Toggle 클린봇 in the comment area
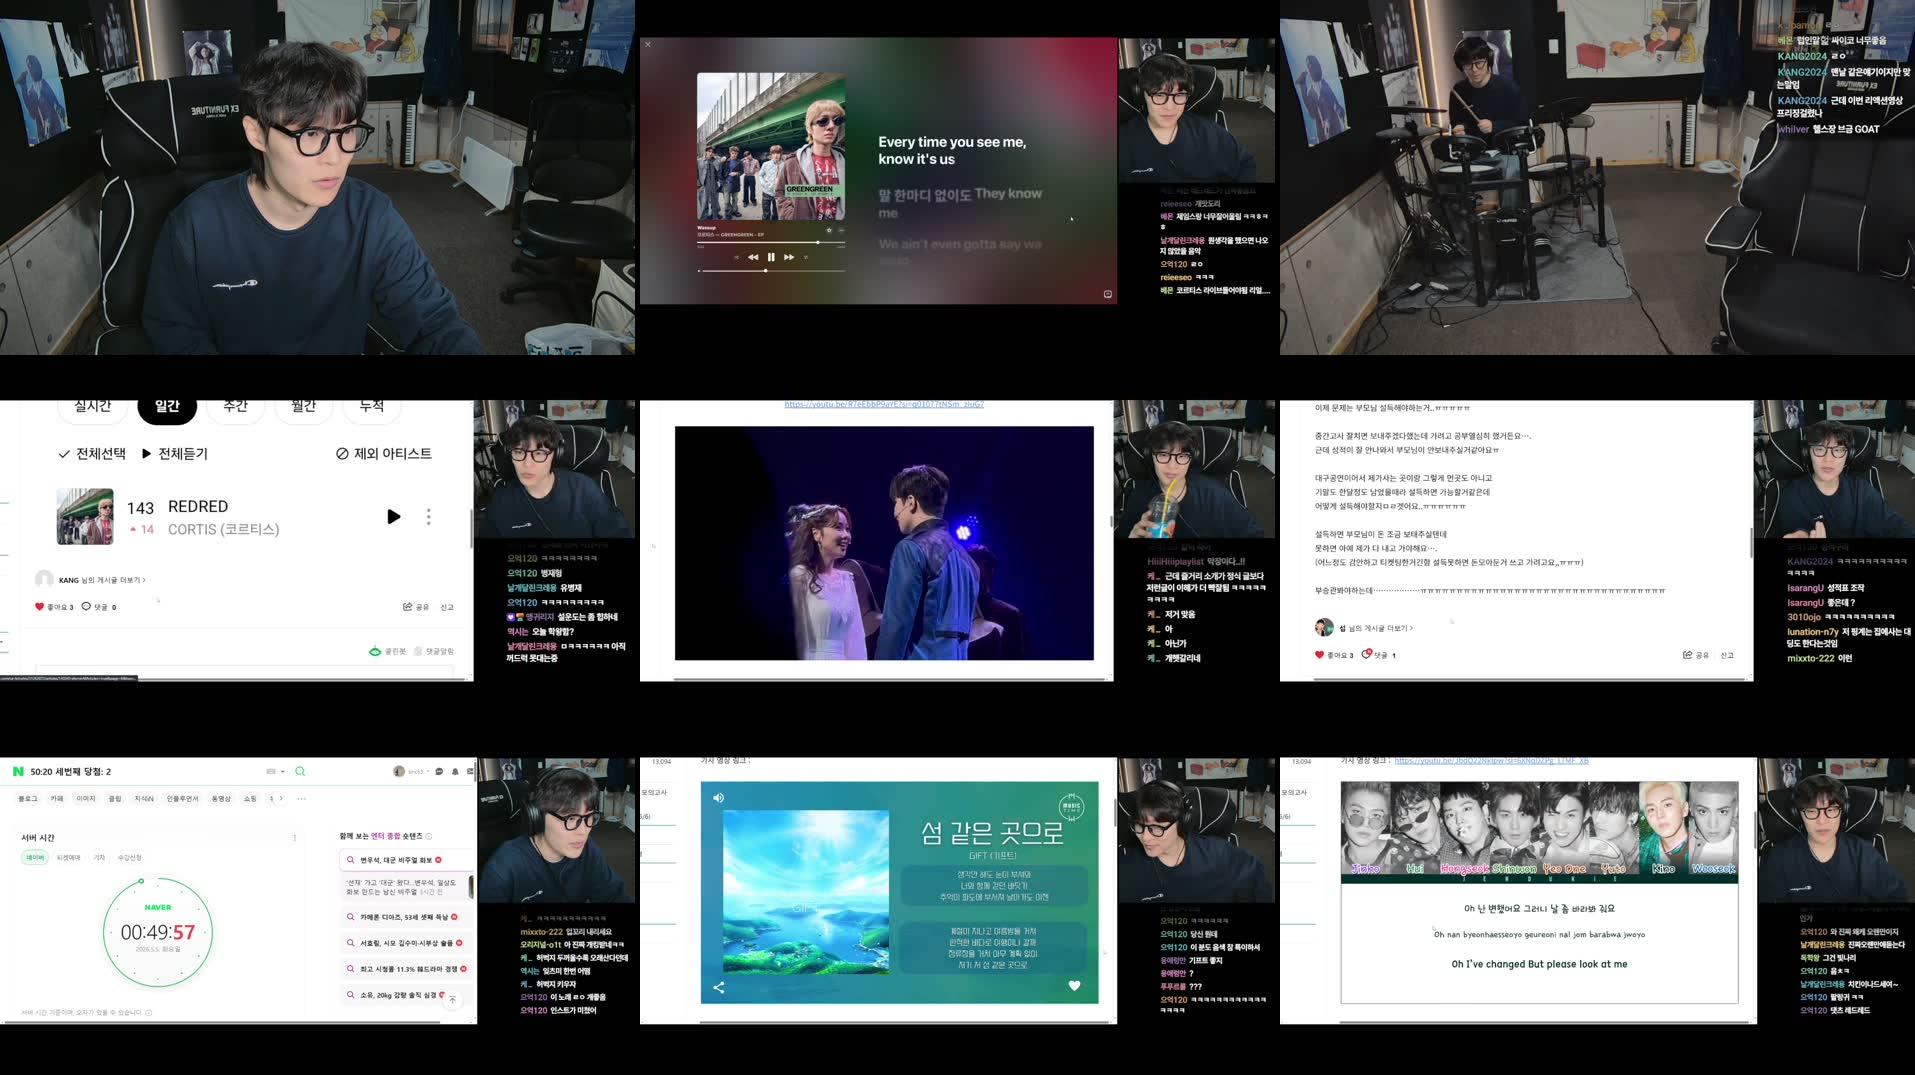 pos(388,651)
